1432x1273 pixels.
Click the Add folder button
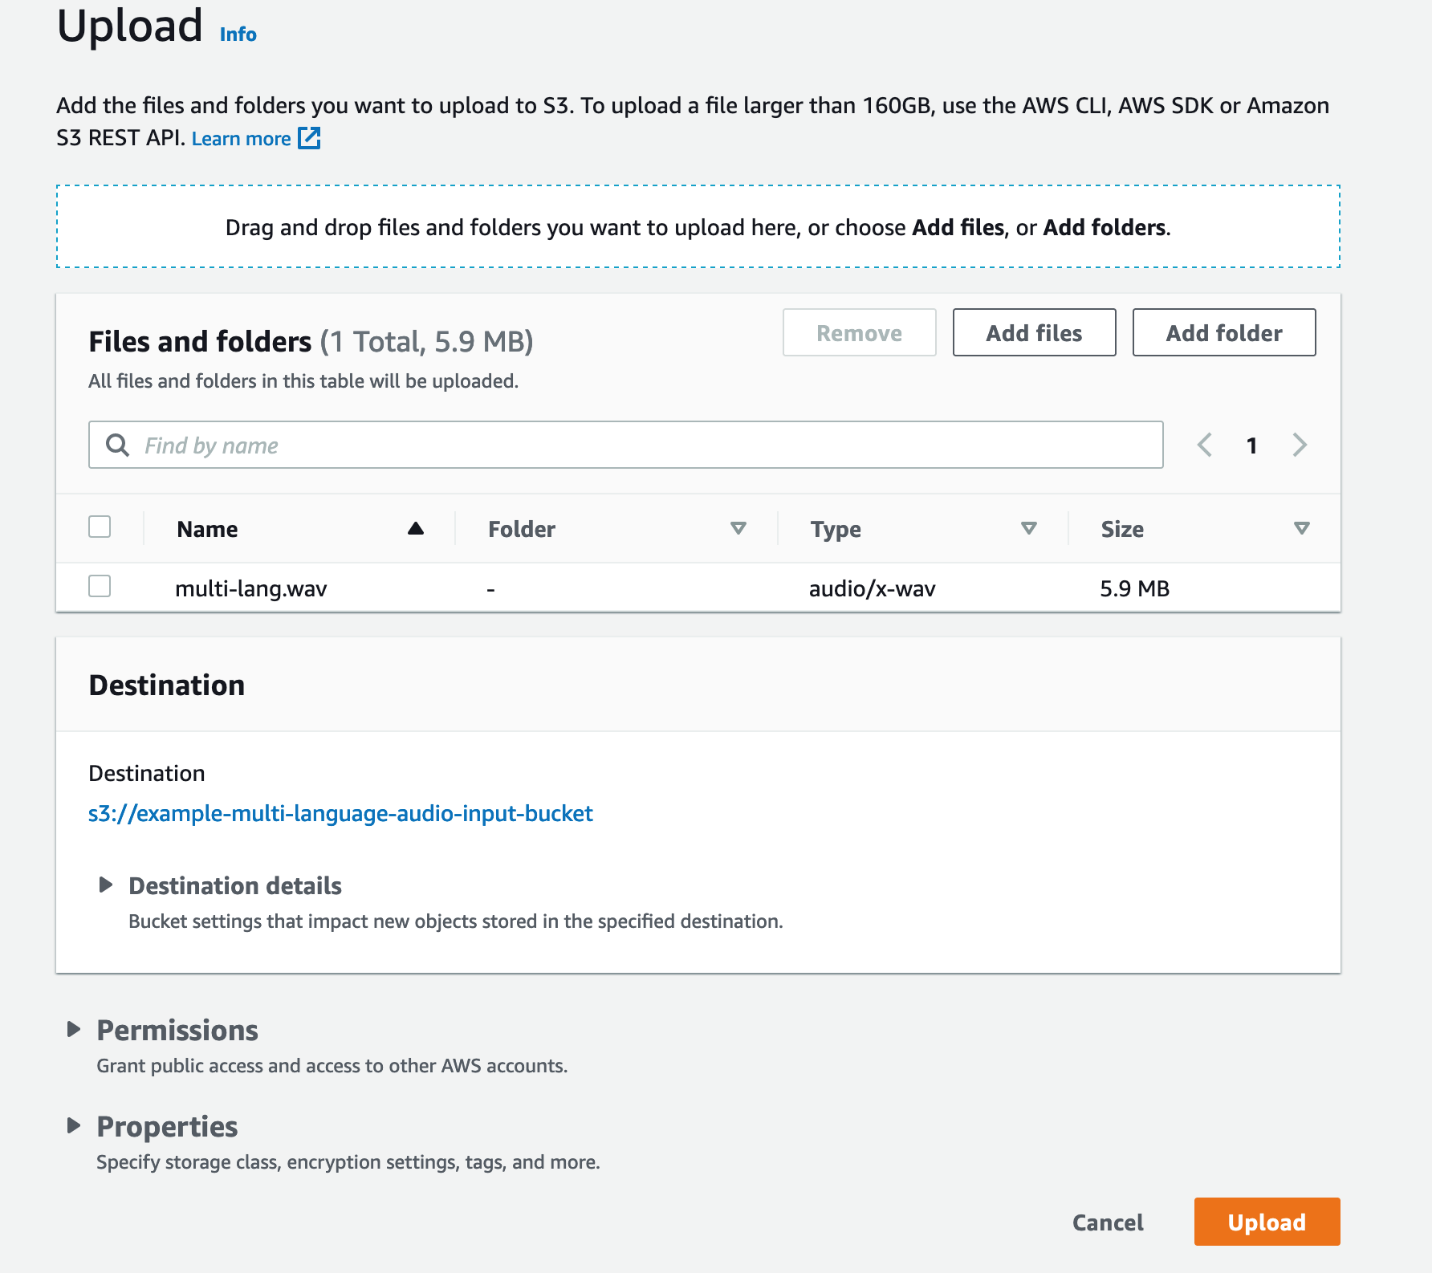pyautogui.click(x=1223, y=333)
